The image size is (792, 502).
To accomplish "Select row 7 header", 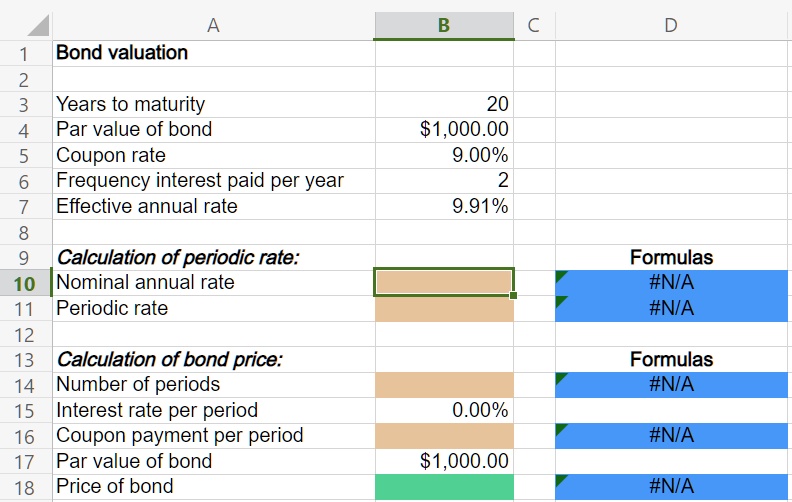I will (x=24, y=207).
